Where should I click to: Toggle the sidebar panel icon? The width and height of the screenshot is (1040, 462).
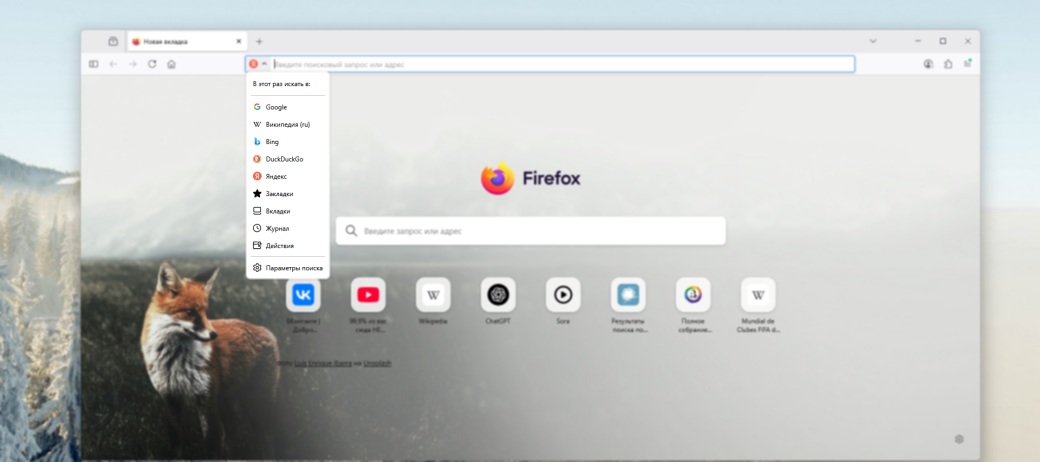coord(93,64)
